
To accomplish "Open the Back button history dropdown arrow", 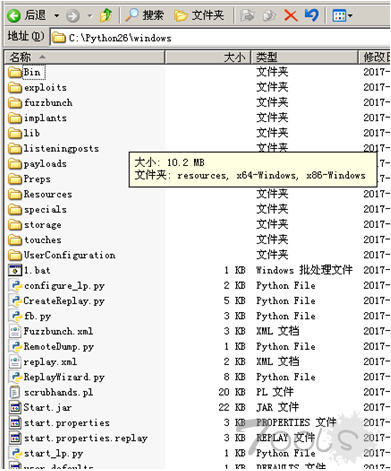I will (x=56, y=16).
